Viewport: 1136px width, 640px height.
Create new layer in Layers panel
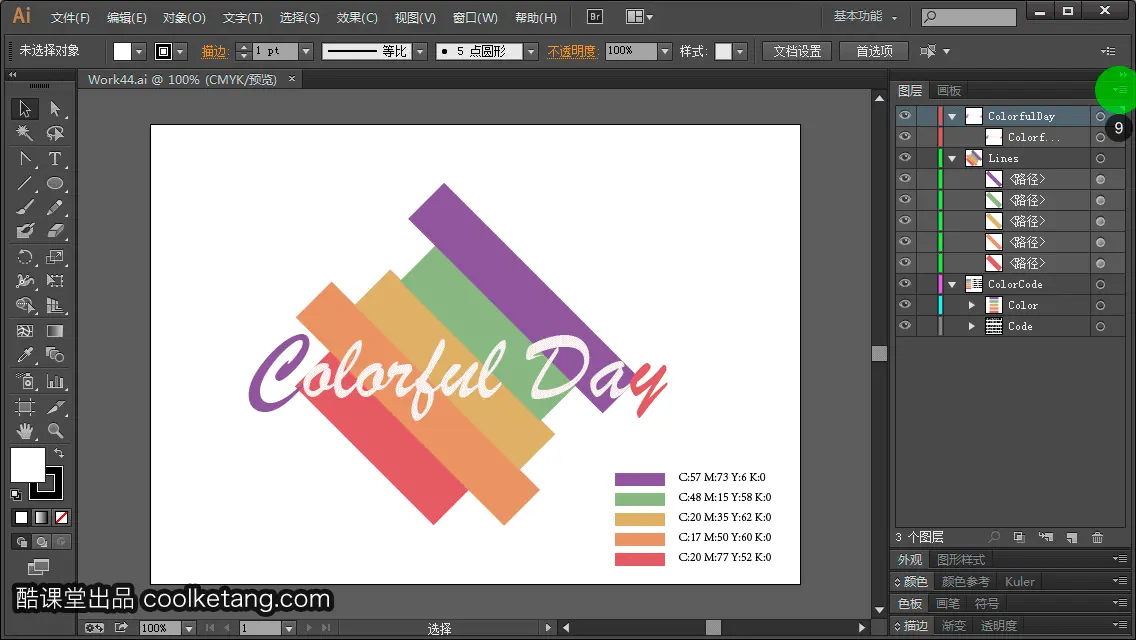tap(1072, 537)
